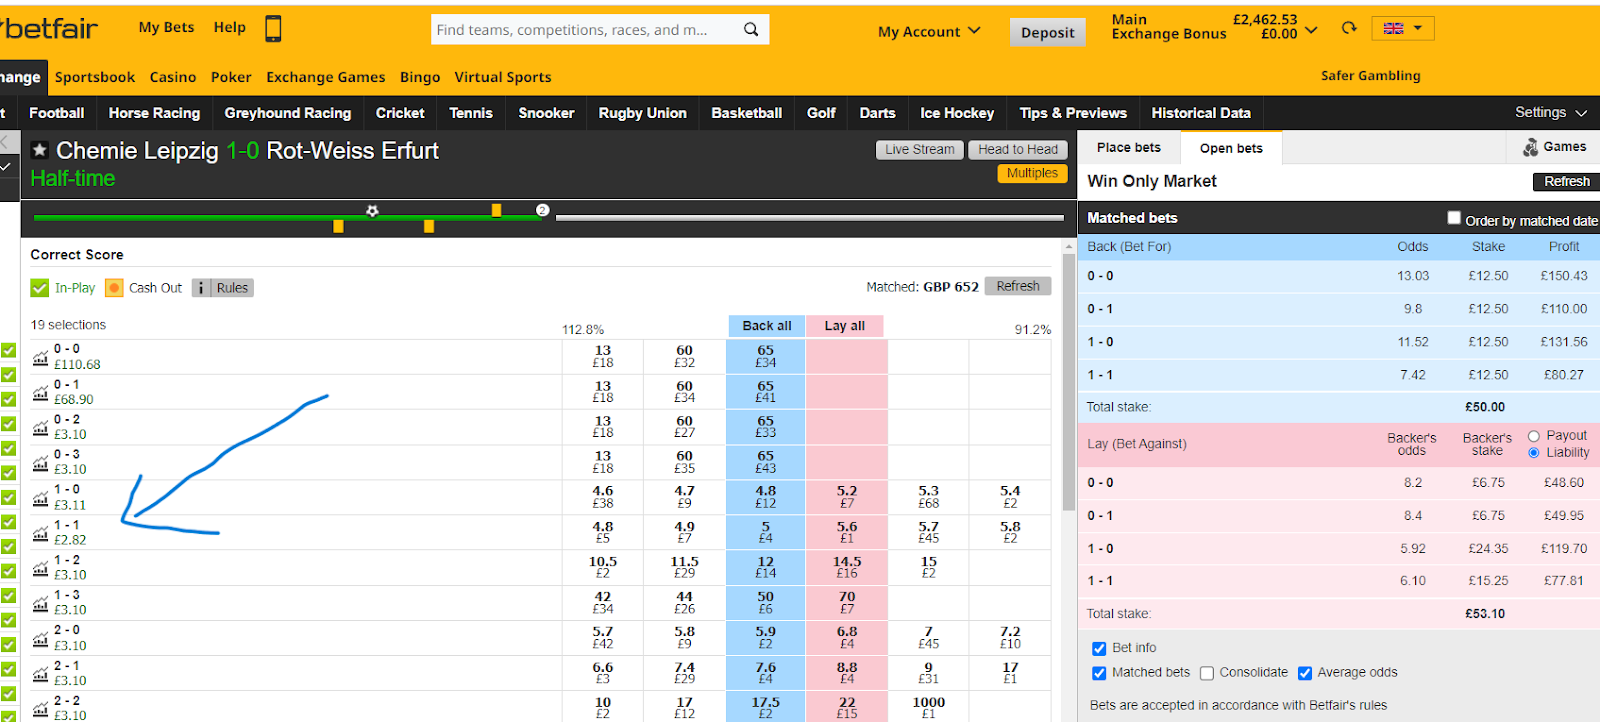The image size is (1600, 722).
Task: Open the graph icon for 0 - 0 selection
Action: (x=40, y=357)
